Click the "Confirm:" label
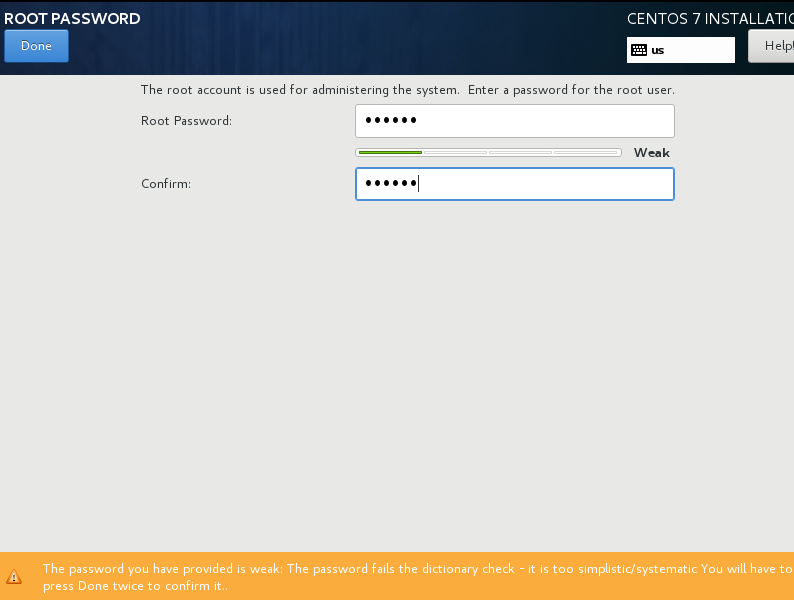794x600 pixels. [x=166, y=184]
